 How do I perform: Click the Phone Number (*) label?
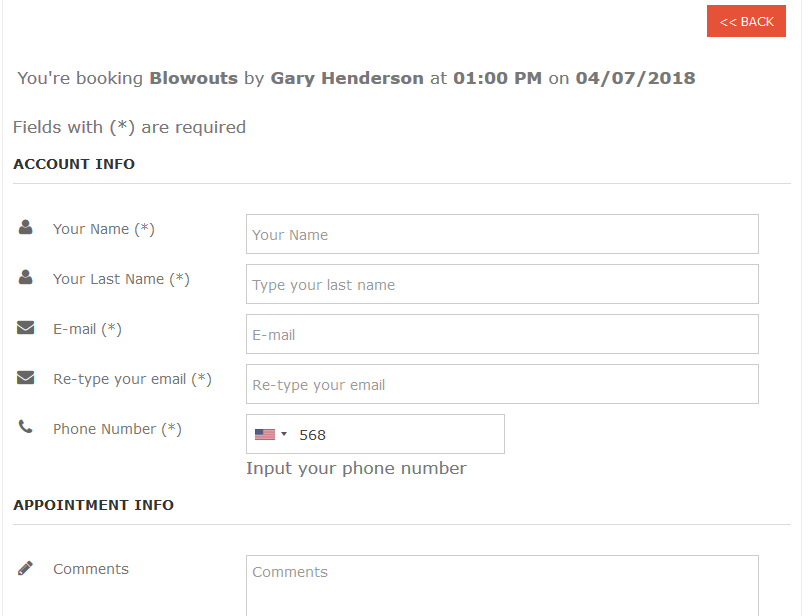117,429
